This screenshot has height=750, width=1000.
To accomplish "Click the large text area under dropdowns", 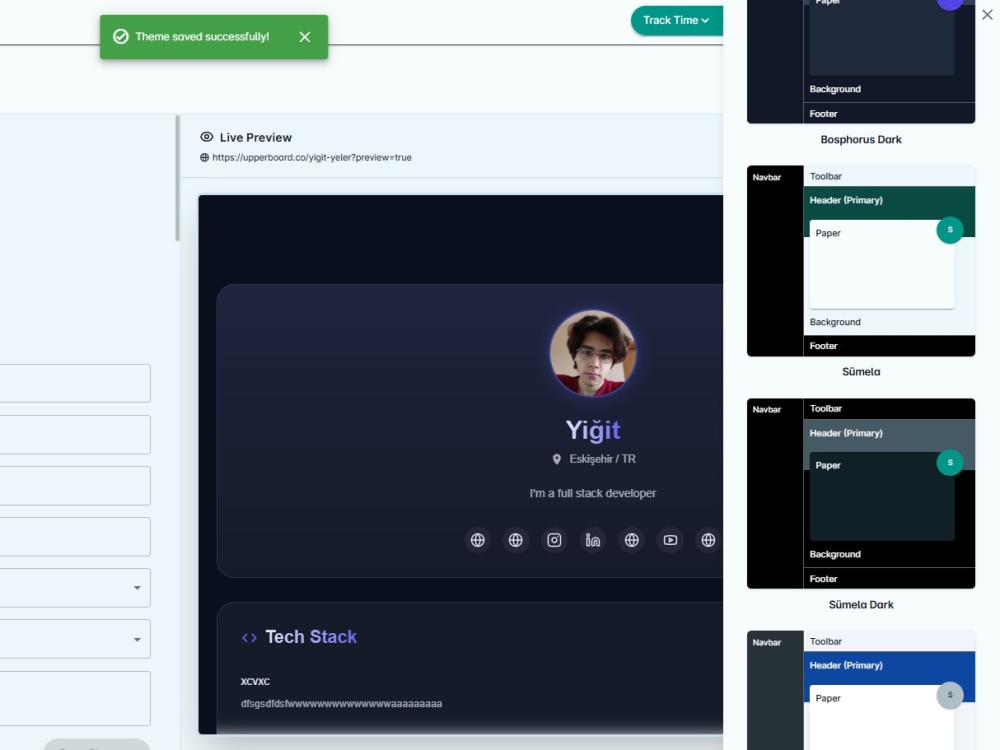I will [75, 698].
